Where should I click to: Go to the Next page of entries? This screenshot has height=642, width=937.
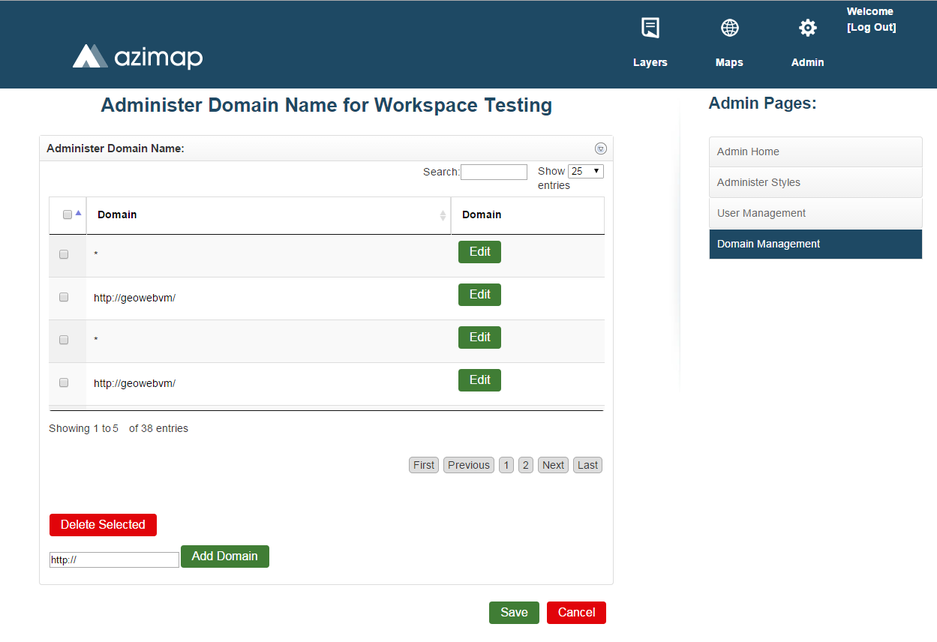(553, 465)
